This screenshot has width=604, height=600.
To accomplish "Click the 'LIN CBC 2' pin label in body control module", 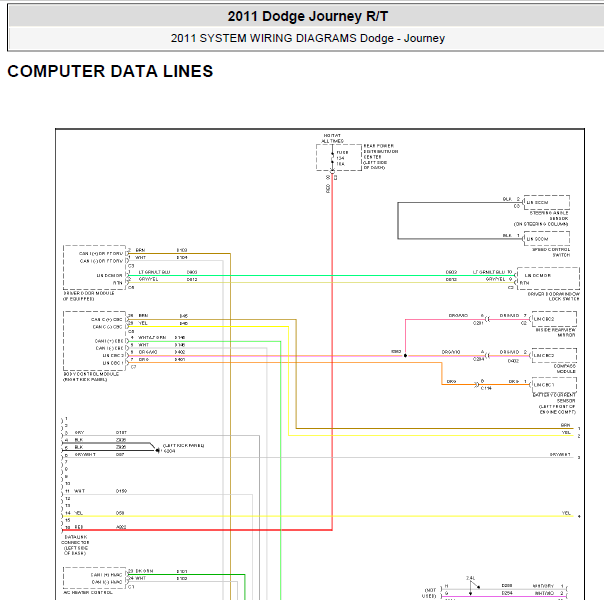I will point(113,355).
